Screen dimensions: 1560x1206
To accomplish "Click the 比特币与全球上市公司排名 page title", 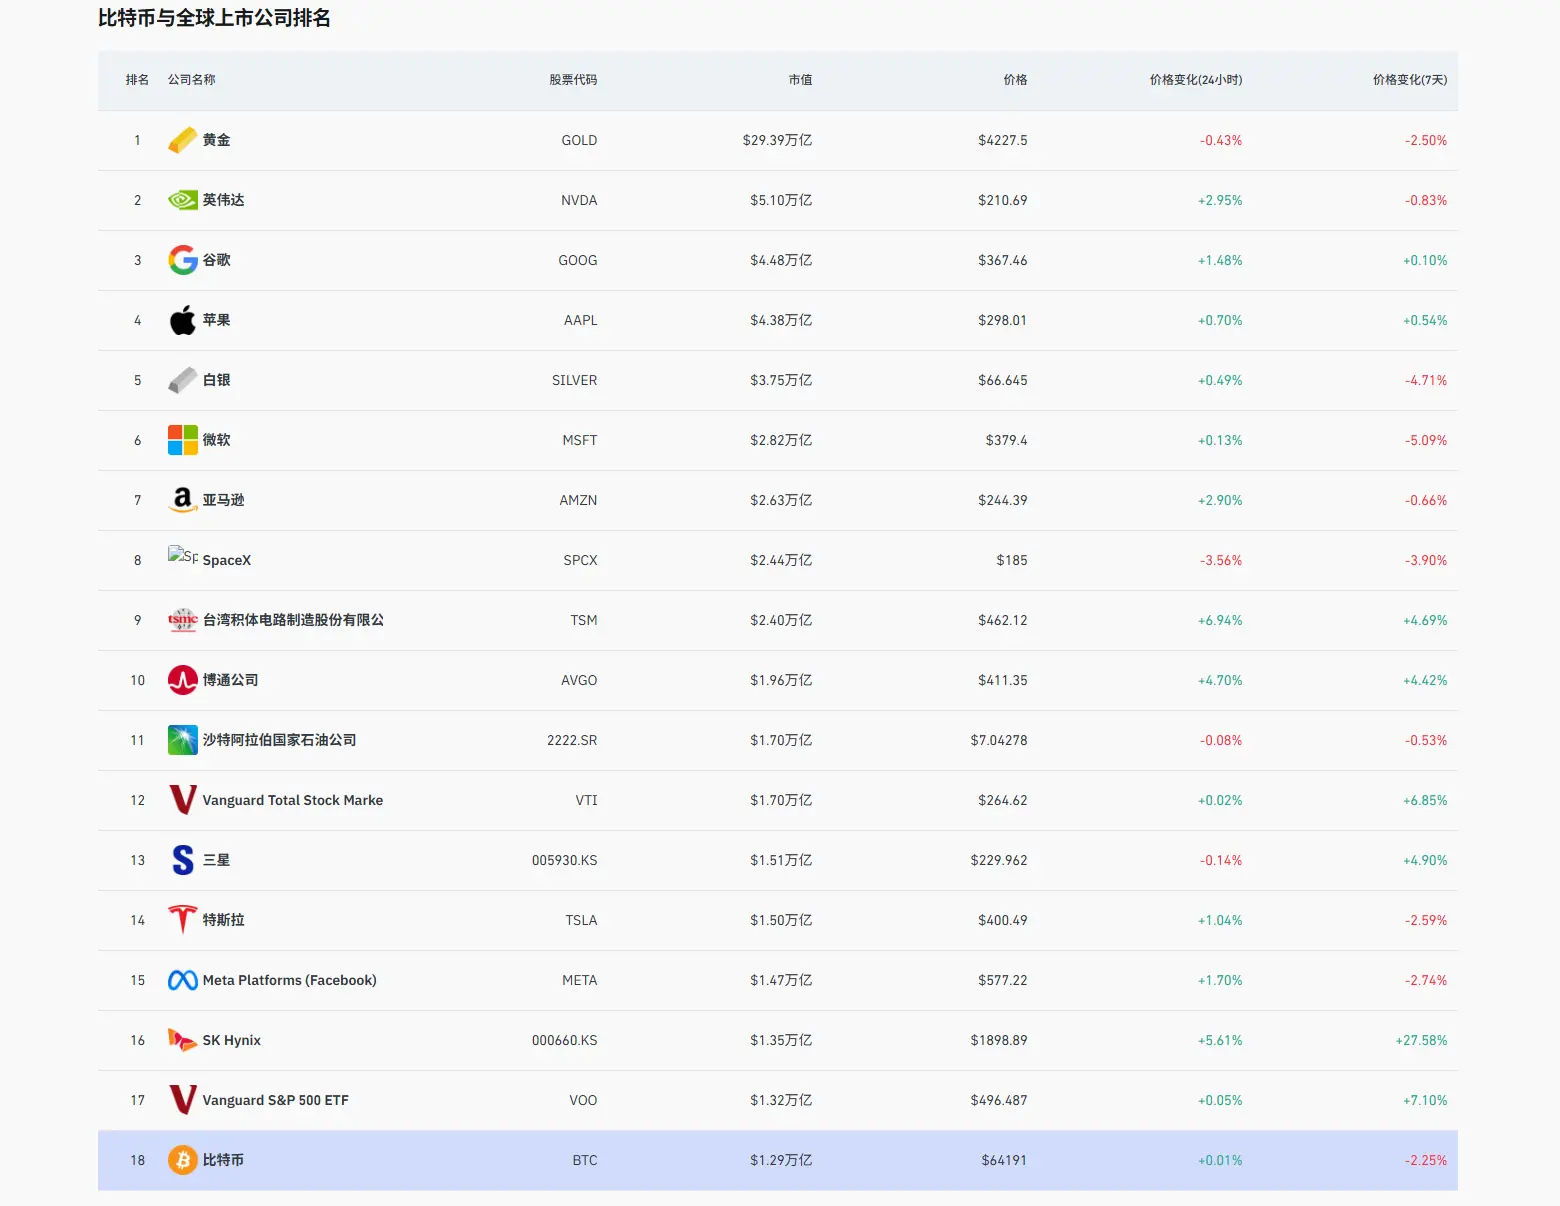I will tap(214, 18).
